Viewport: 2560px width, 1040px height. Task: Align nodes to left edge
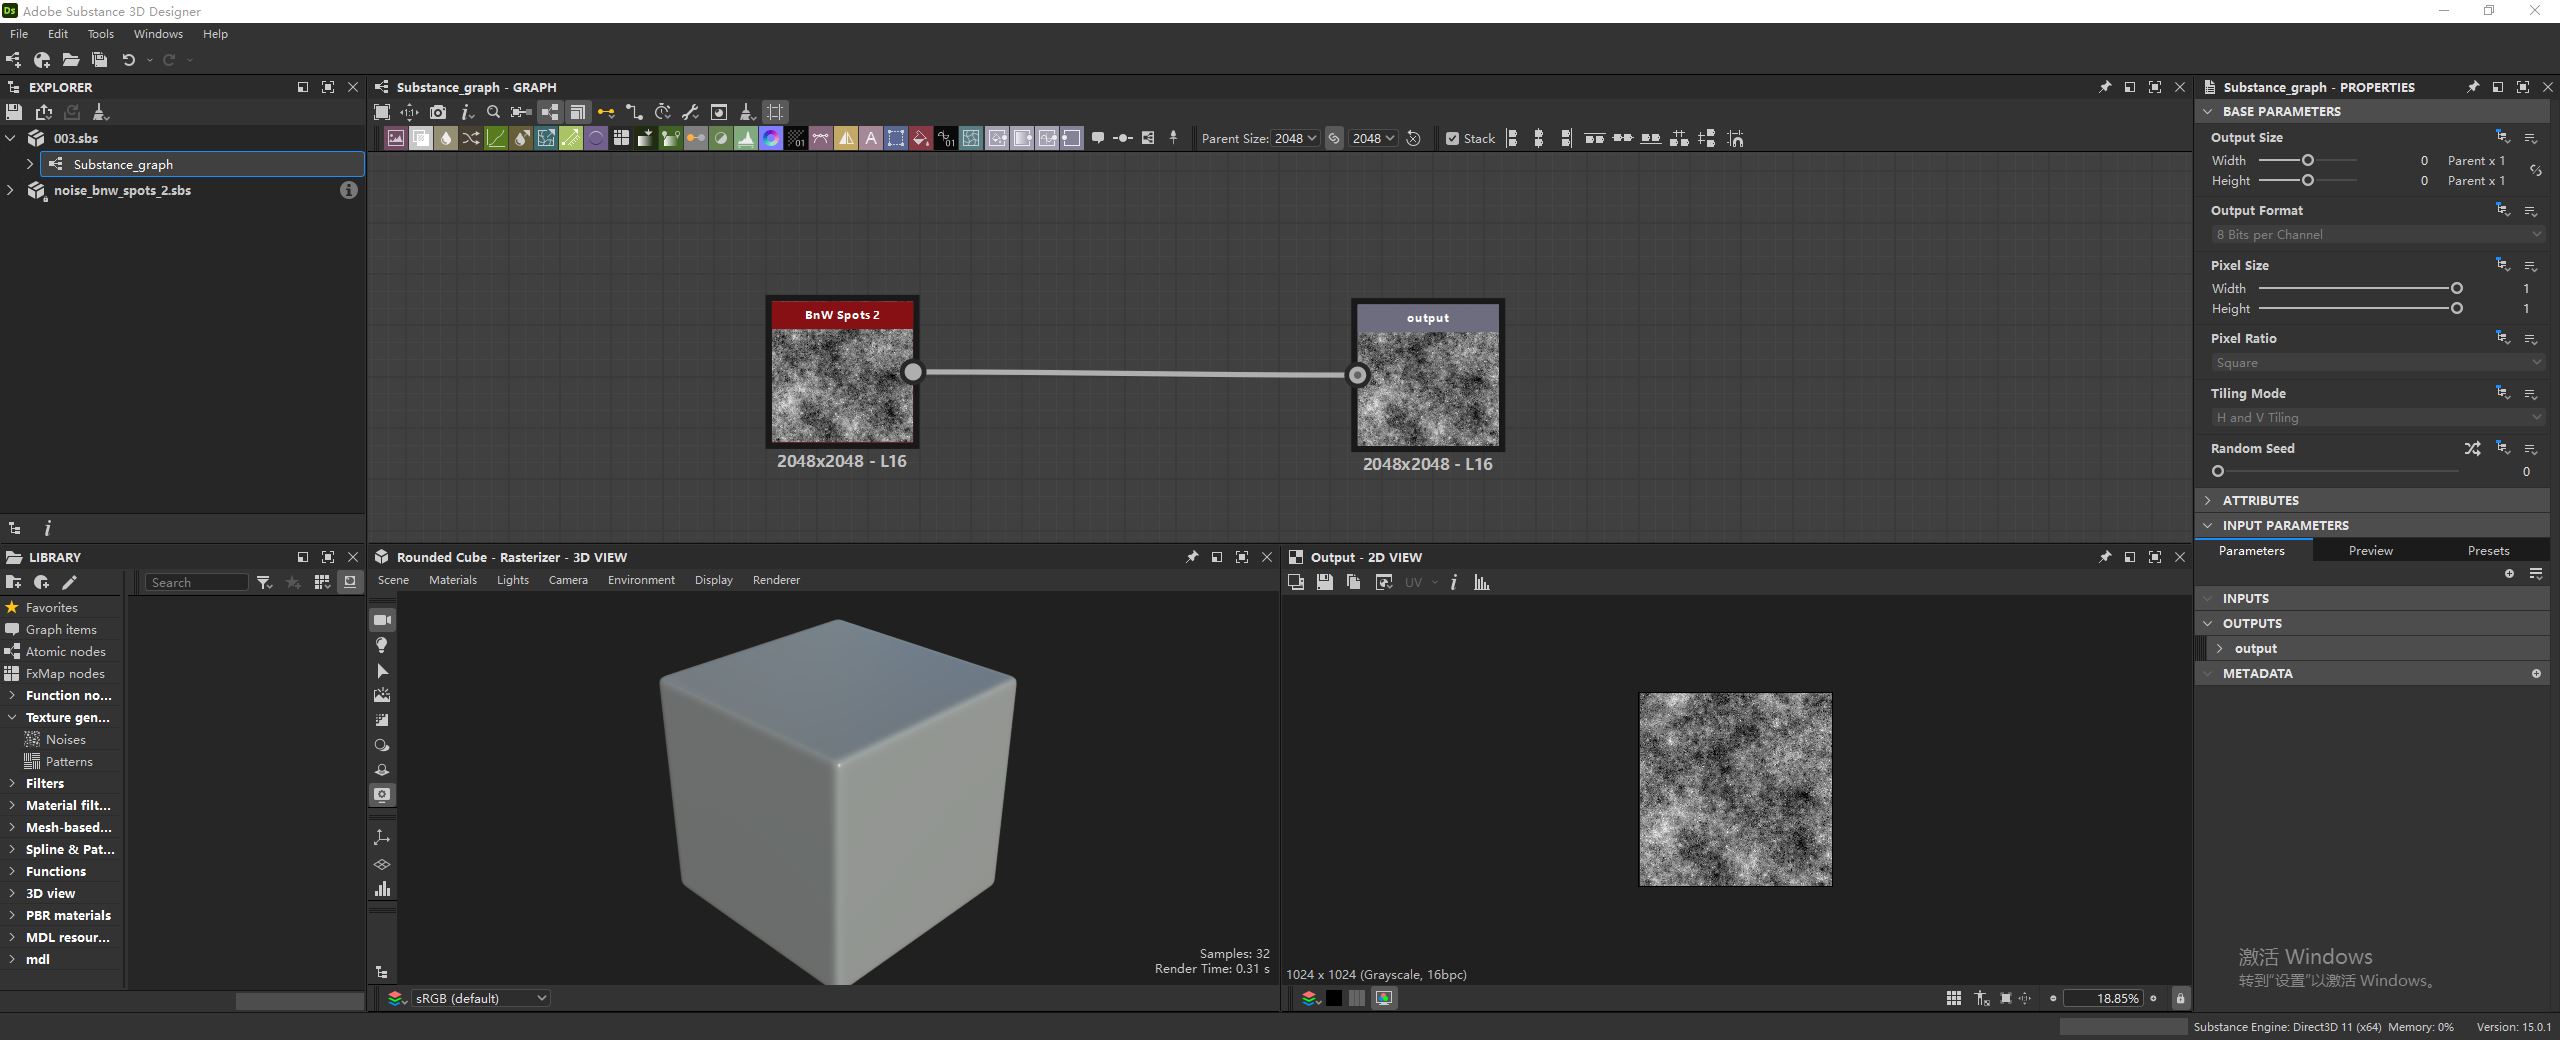coord(1512,139)
